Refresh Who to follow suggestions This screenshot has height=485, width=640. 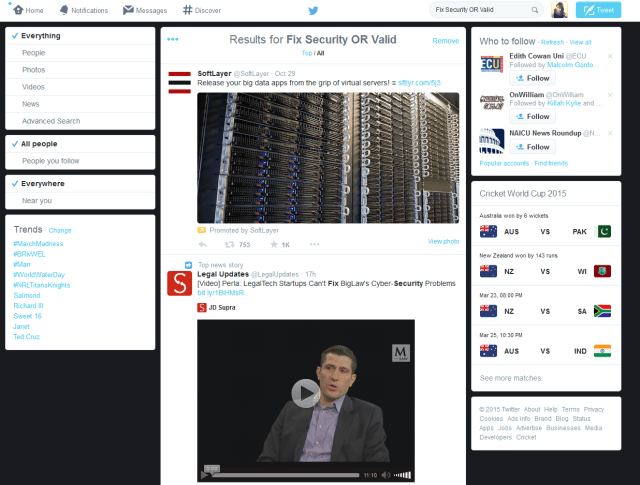(552, 42)
